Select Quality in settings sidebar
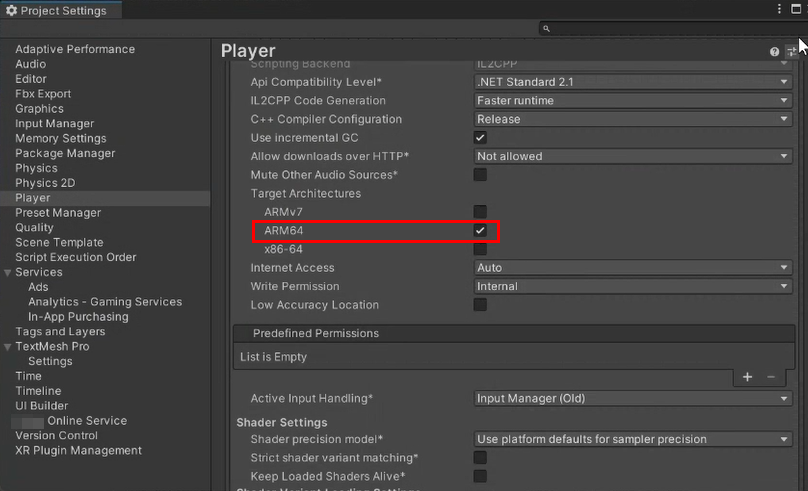The image size is (808, 491). 34,228
